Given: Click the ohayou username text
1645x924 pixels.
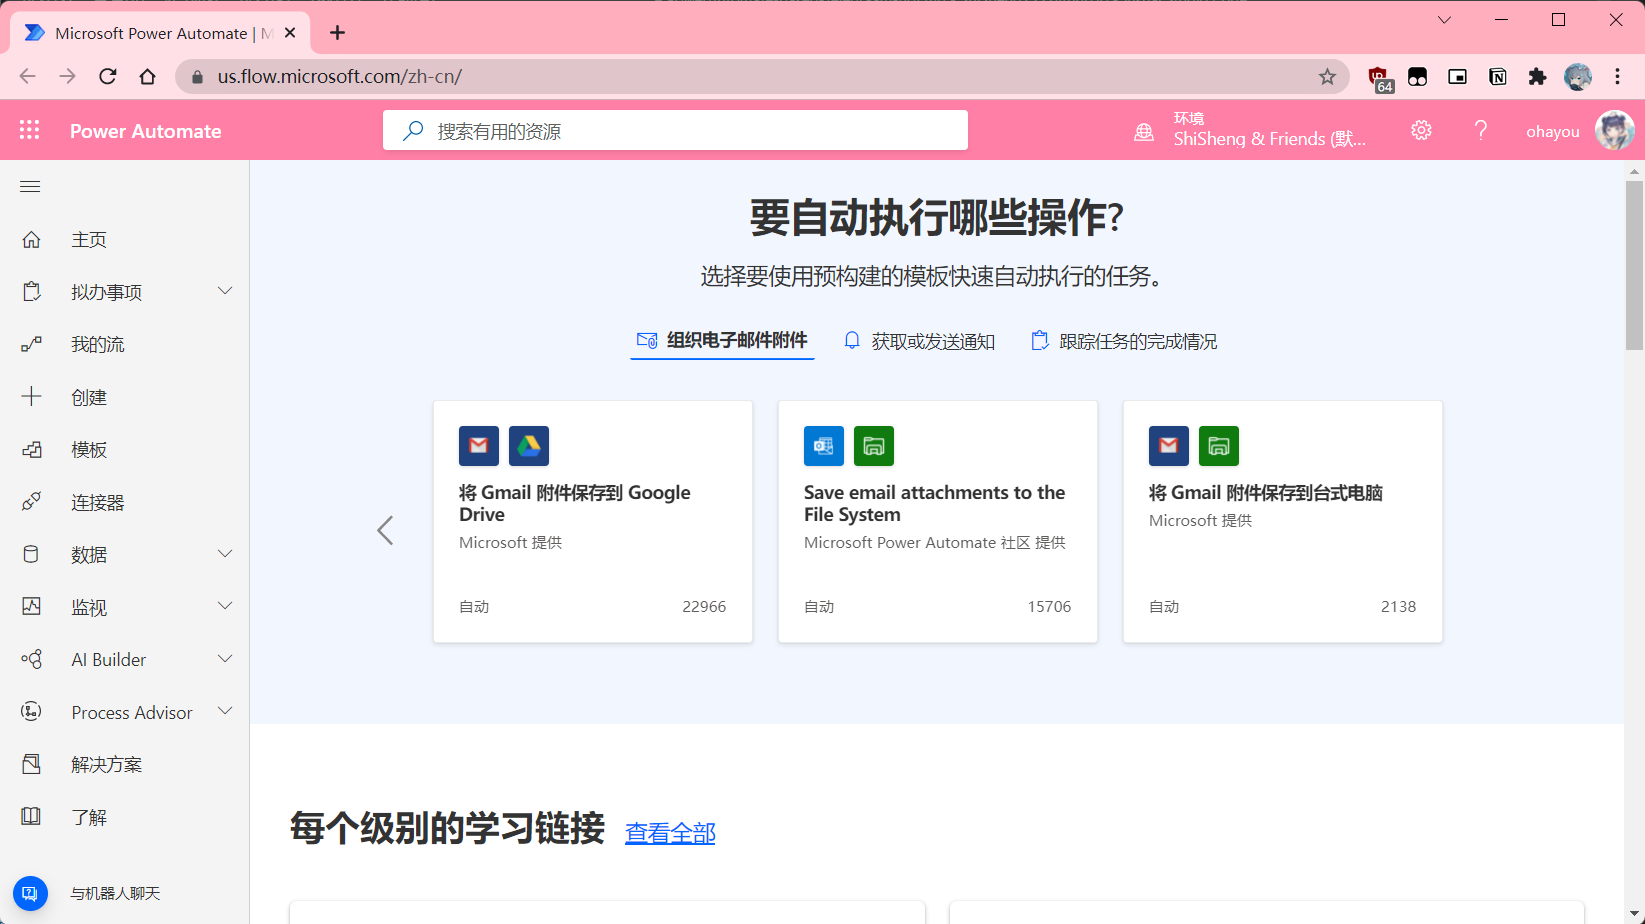Looking at the screenshot, I should coord(1553,131).
